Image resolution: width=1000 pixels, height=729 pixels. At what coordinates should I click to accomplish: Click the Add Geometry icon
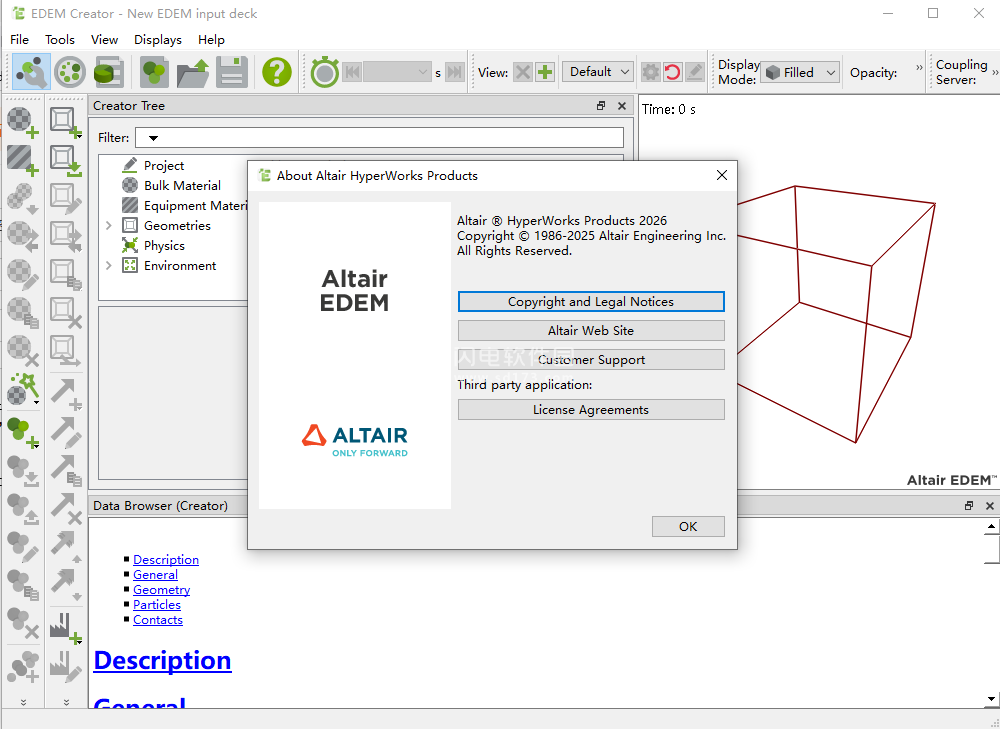tap(66, 121)
